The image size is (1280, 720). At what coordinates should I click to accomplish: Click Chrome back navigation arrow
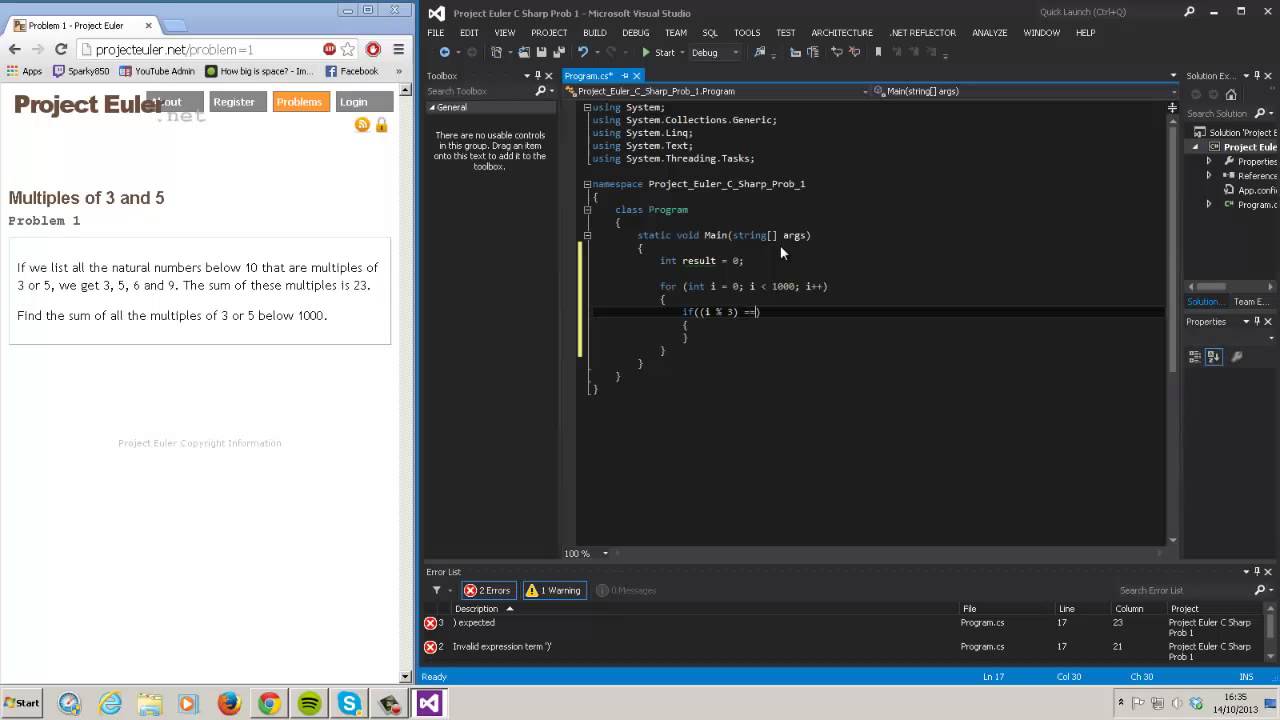(15, 49)
